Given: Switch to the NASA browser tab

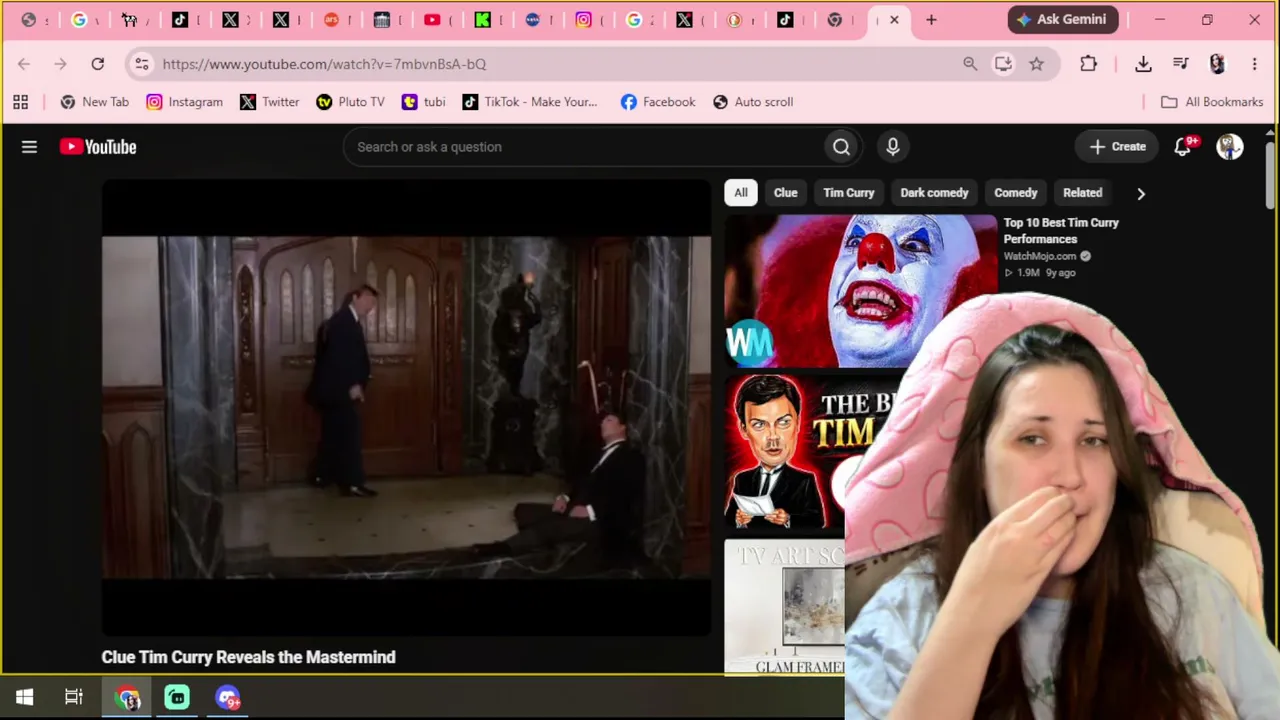Looking at the screenshot, I should pyautogui.click(x=533, y=20).
